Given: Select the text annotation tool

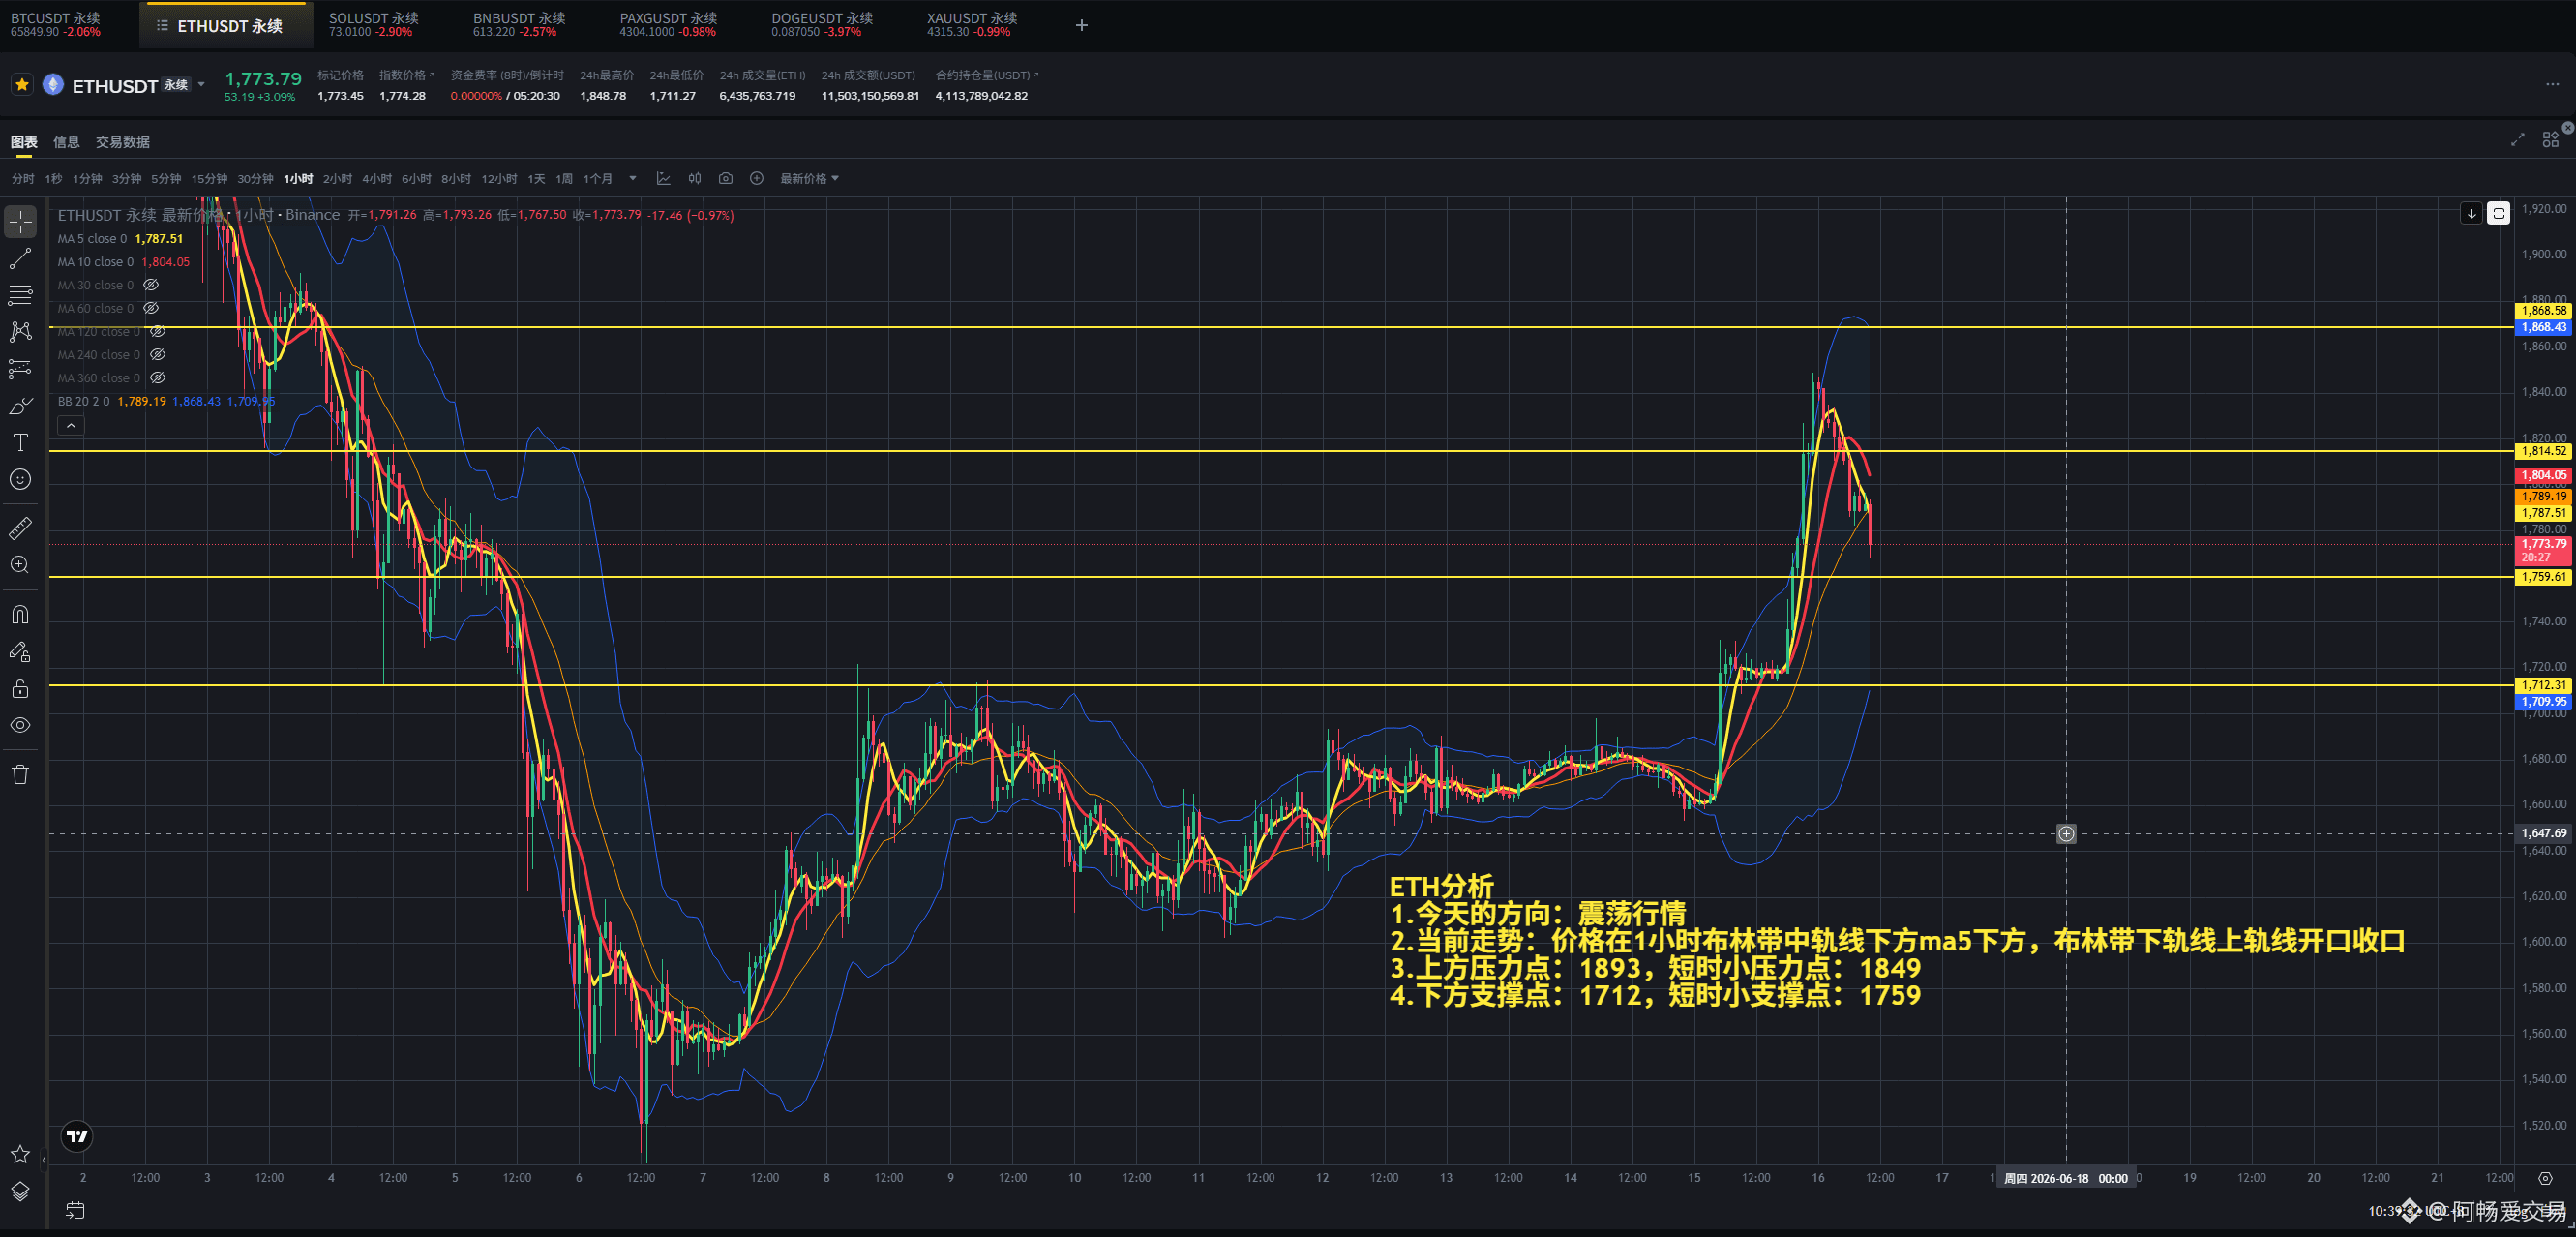Looking at the screenshot, I should coord(20,442).
